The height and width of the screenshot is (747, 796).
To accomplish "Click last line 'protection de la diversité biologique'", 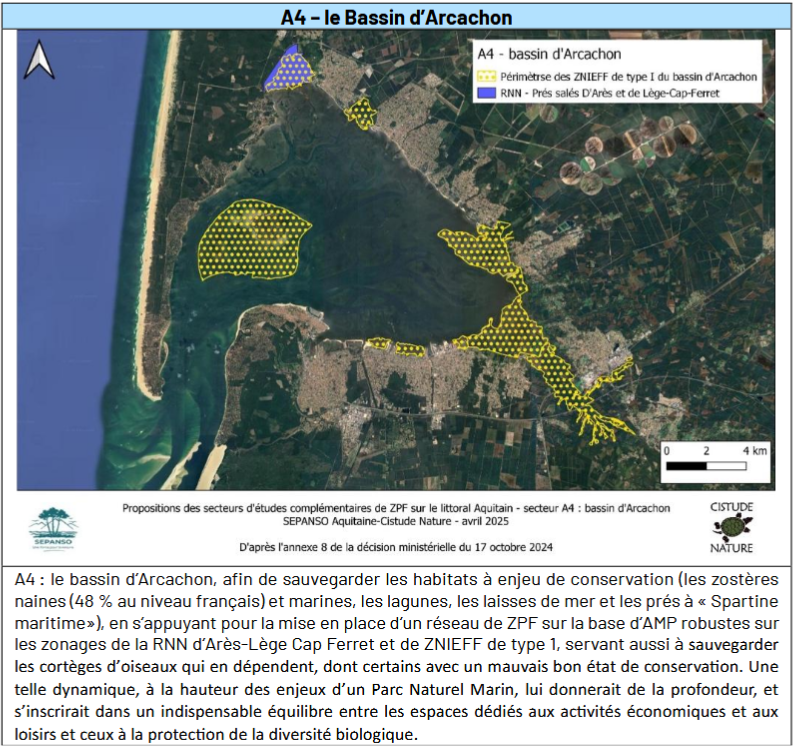I will 281,734.
